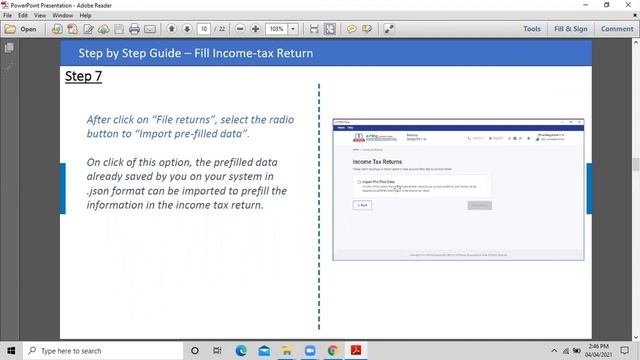This screenshot has height=360, width=640.
Task: Click the grey Continue button in slide screenshot
Action: pyautogui.click(x=480, y=205)
